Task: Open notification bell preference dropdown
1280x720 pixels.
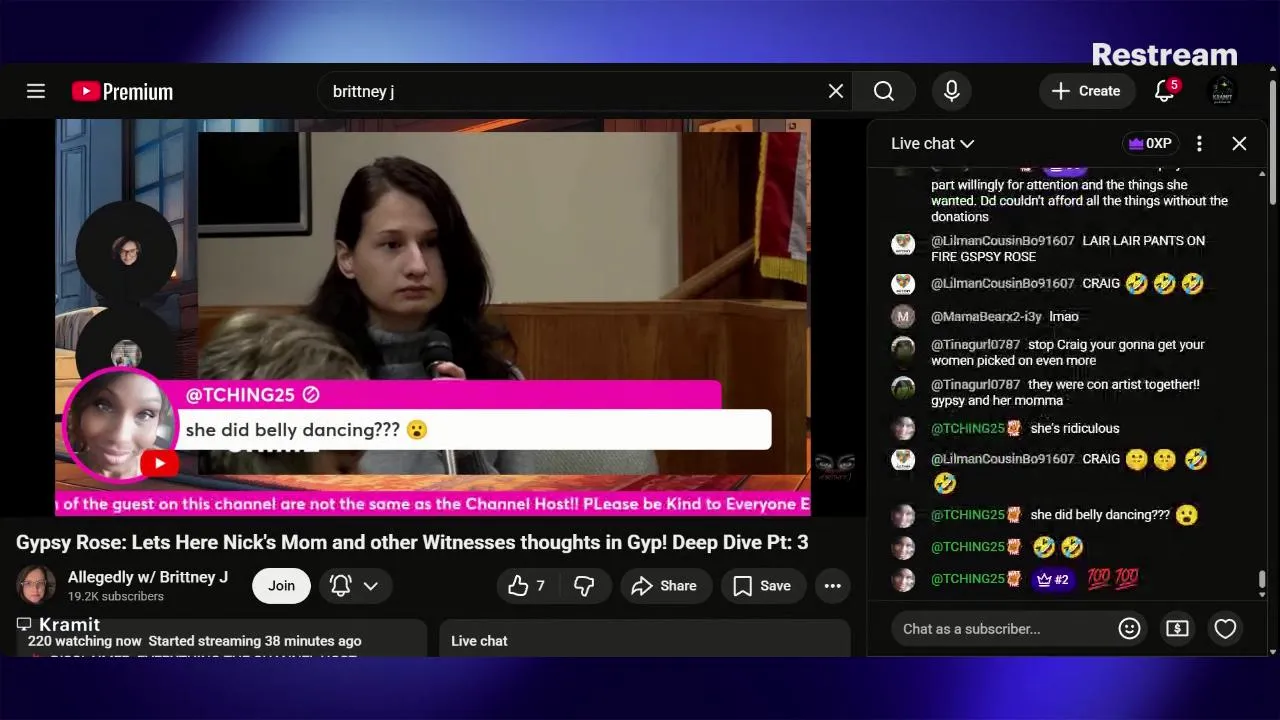Action: [x=355, y=586]
